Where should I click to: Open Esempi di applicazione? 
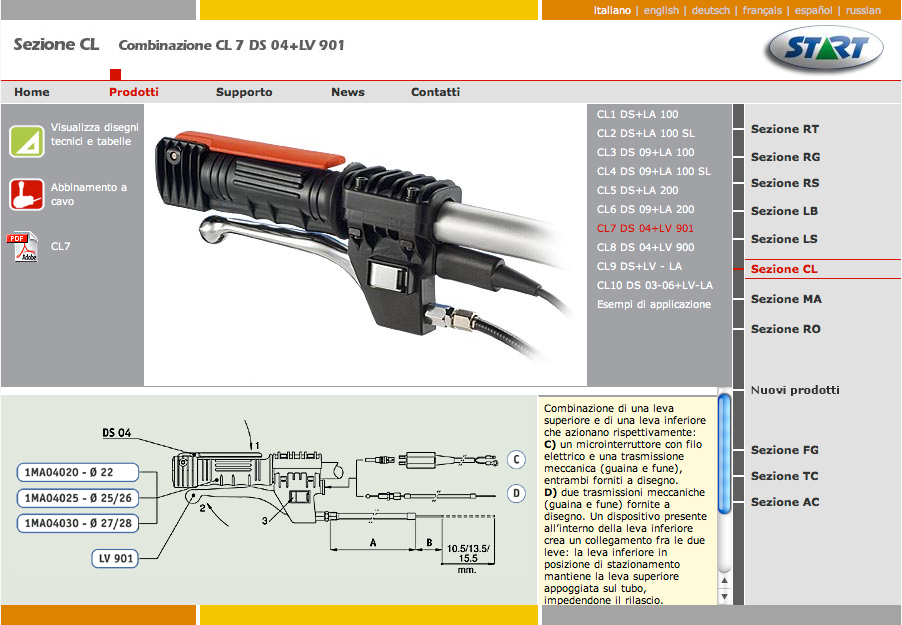pyautogui.click(x=653, y=304)
